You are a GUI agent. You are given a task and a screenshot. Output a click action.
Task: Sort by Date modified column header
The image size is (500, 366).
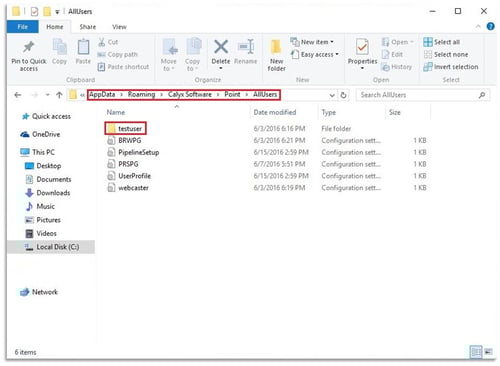click(x=275, y=112)
